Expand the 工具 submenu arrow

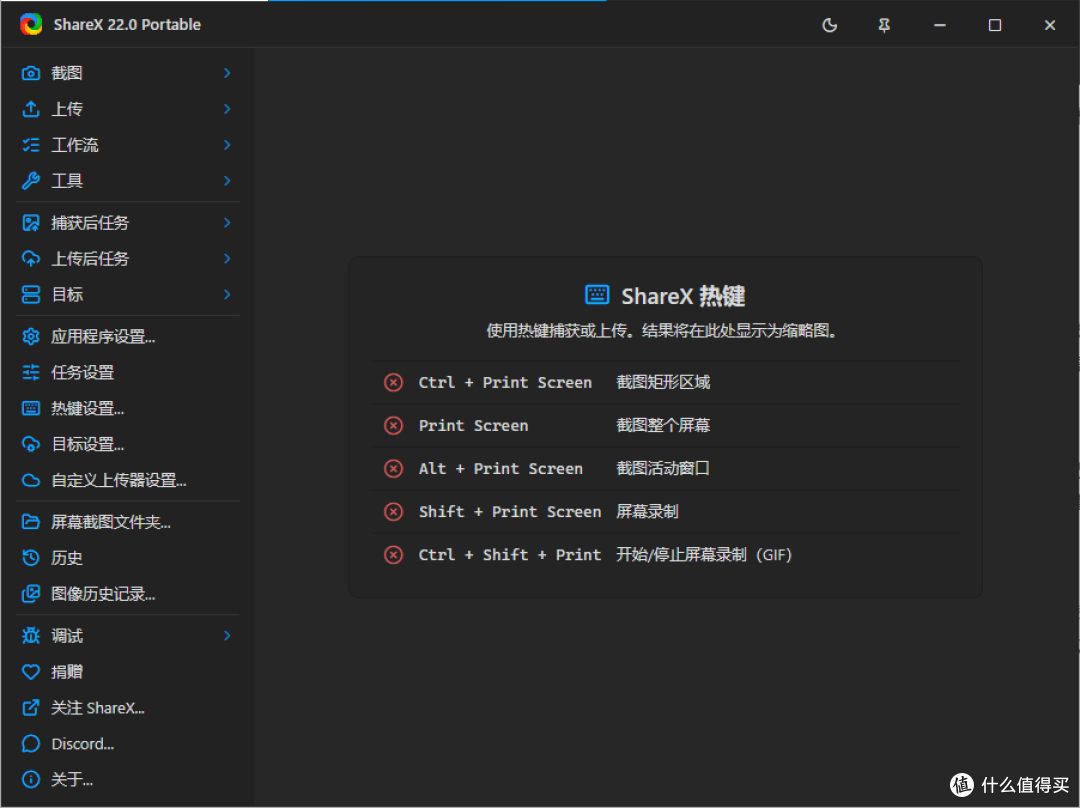coord(227,180)
